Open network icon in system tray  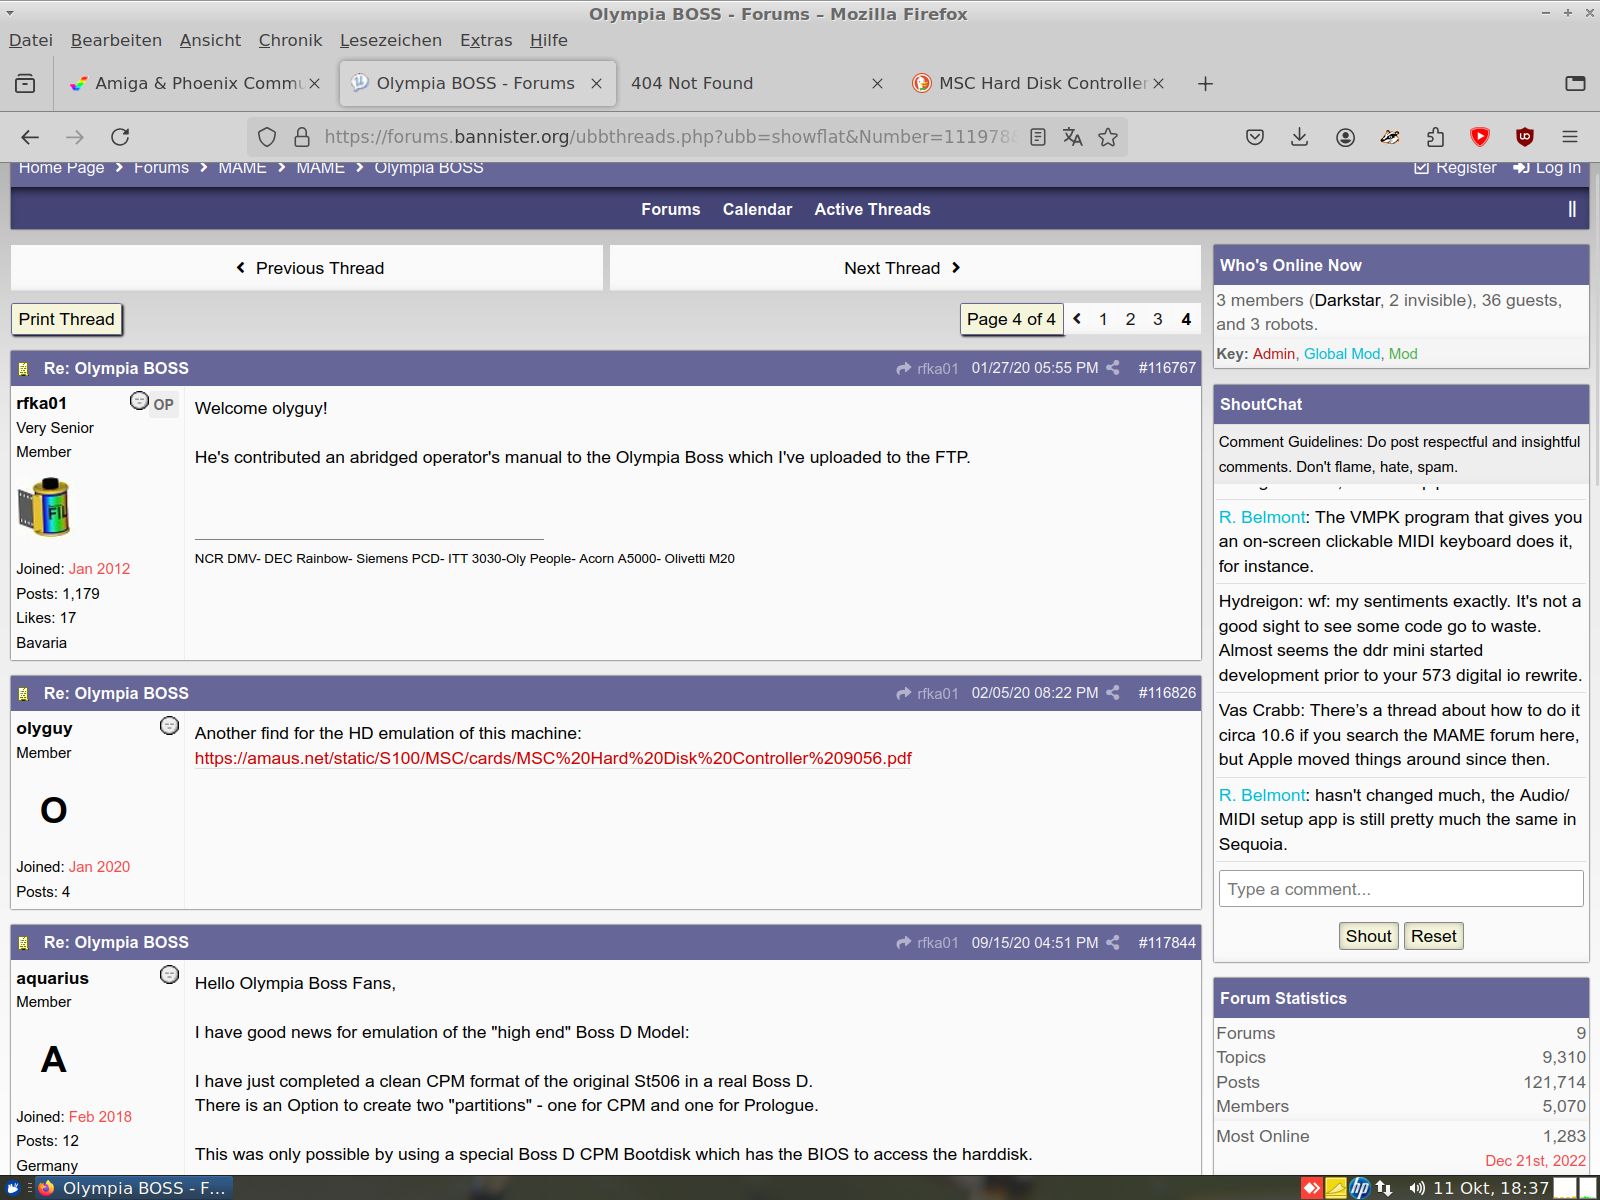[x=1384, y=1188]
